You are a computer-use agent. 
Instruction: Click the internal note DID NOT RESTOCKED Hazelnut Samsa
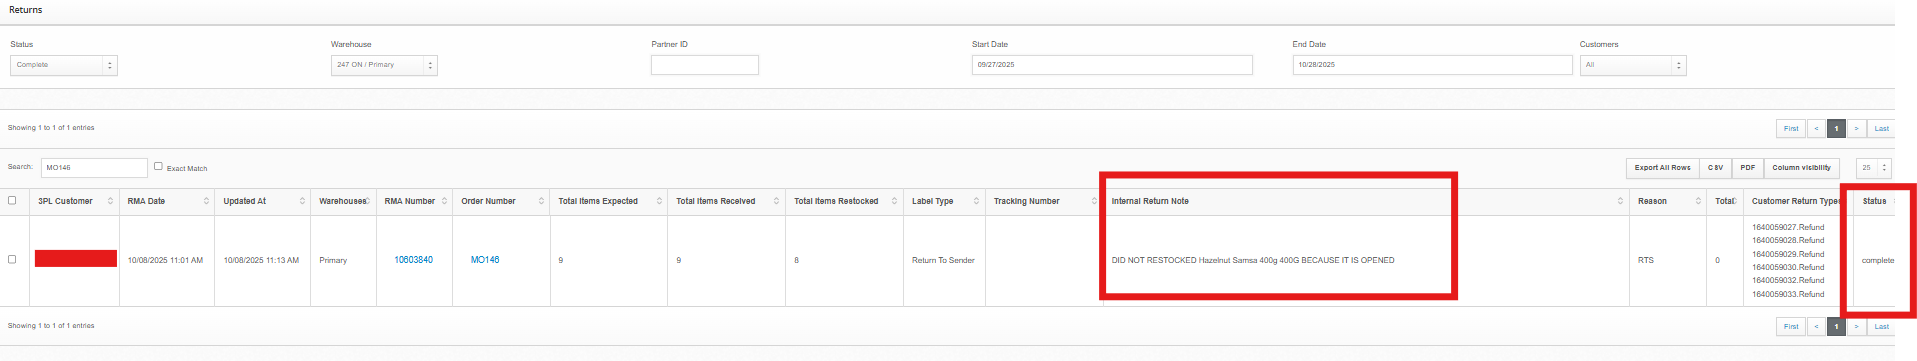[x=1253, y=260]
